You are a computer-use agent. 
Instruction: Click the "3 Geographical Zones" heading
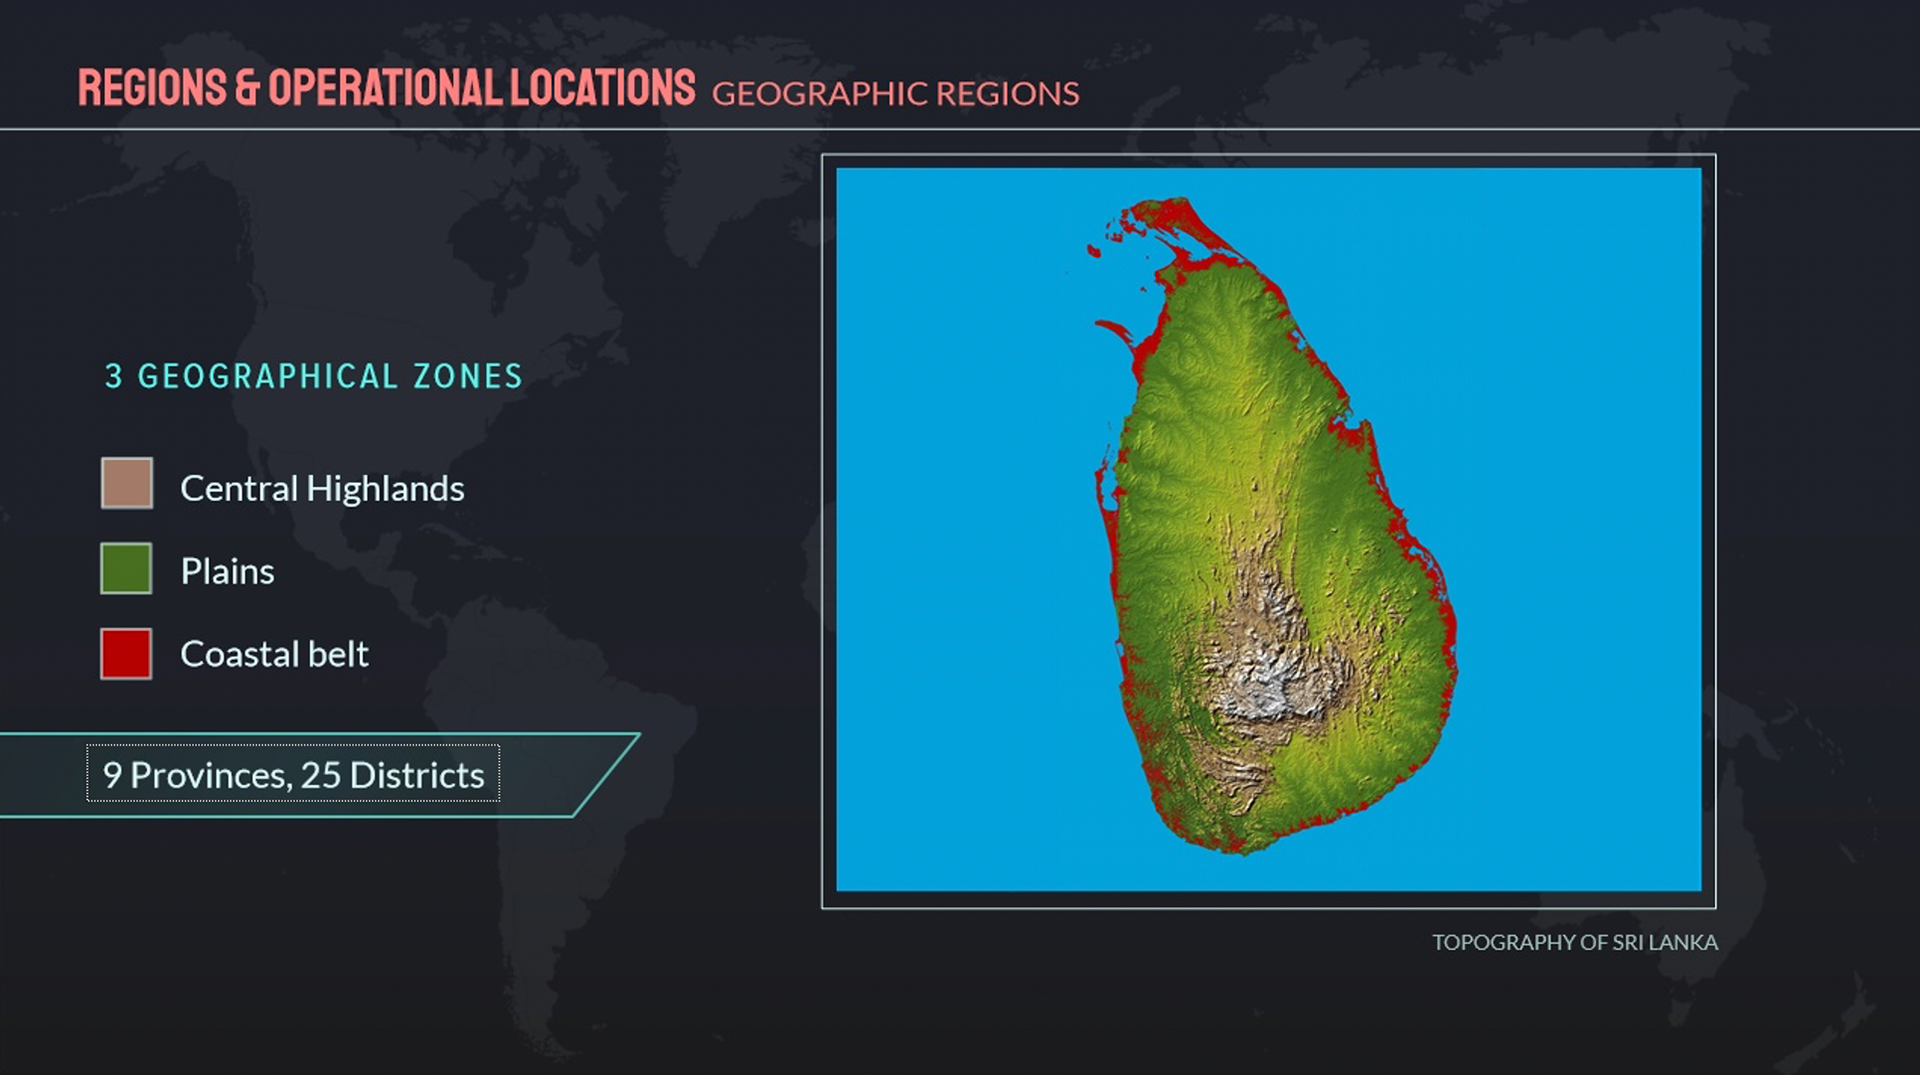pos(314,376)
